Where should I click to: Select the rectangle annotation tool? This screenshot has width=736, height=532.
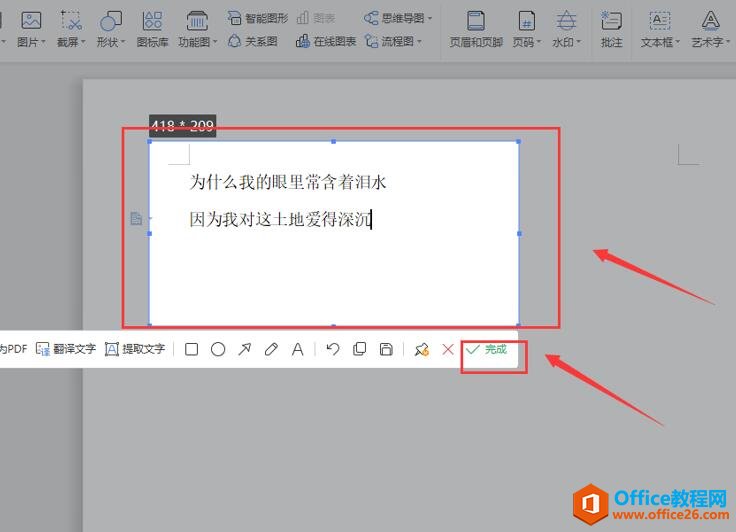(191, 349)
